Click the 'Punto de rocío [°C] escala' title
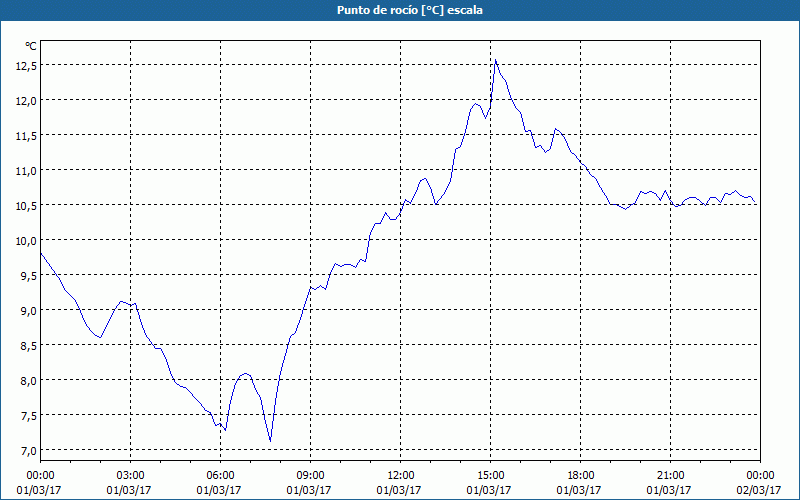Screen dimensions: 800x500 (x=410, y=10)
